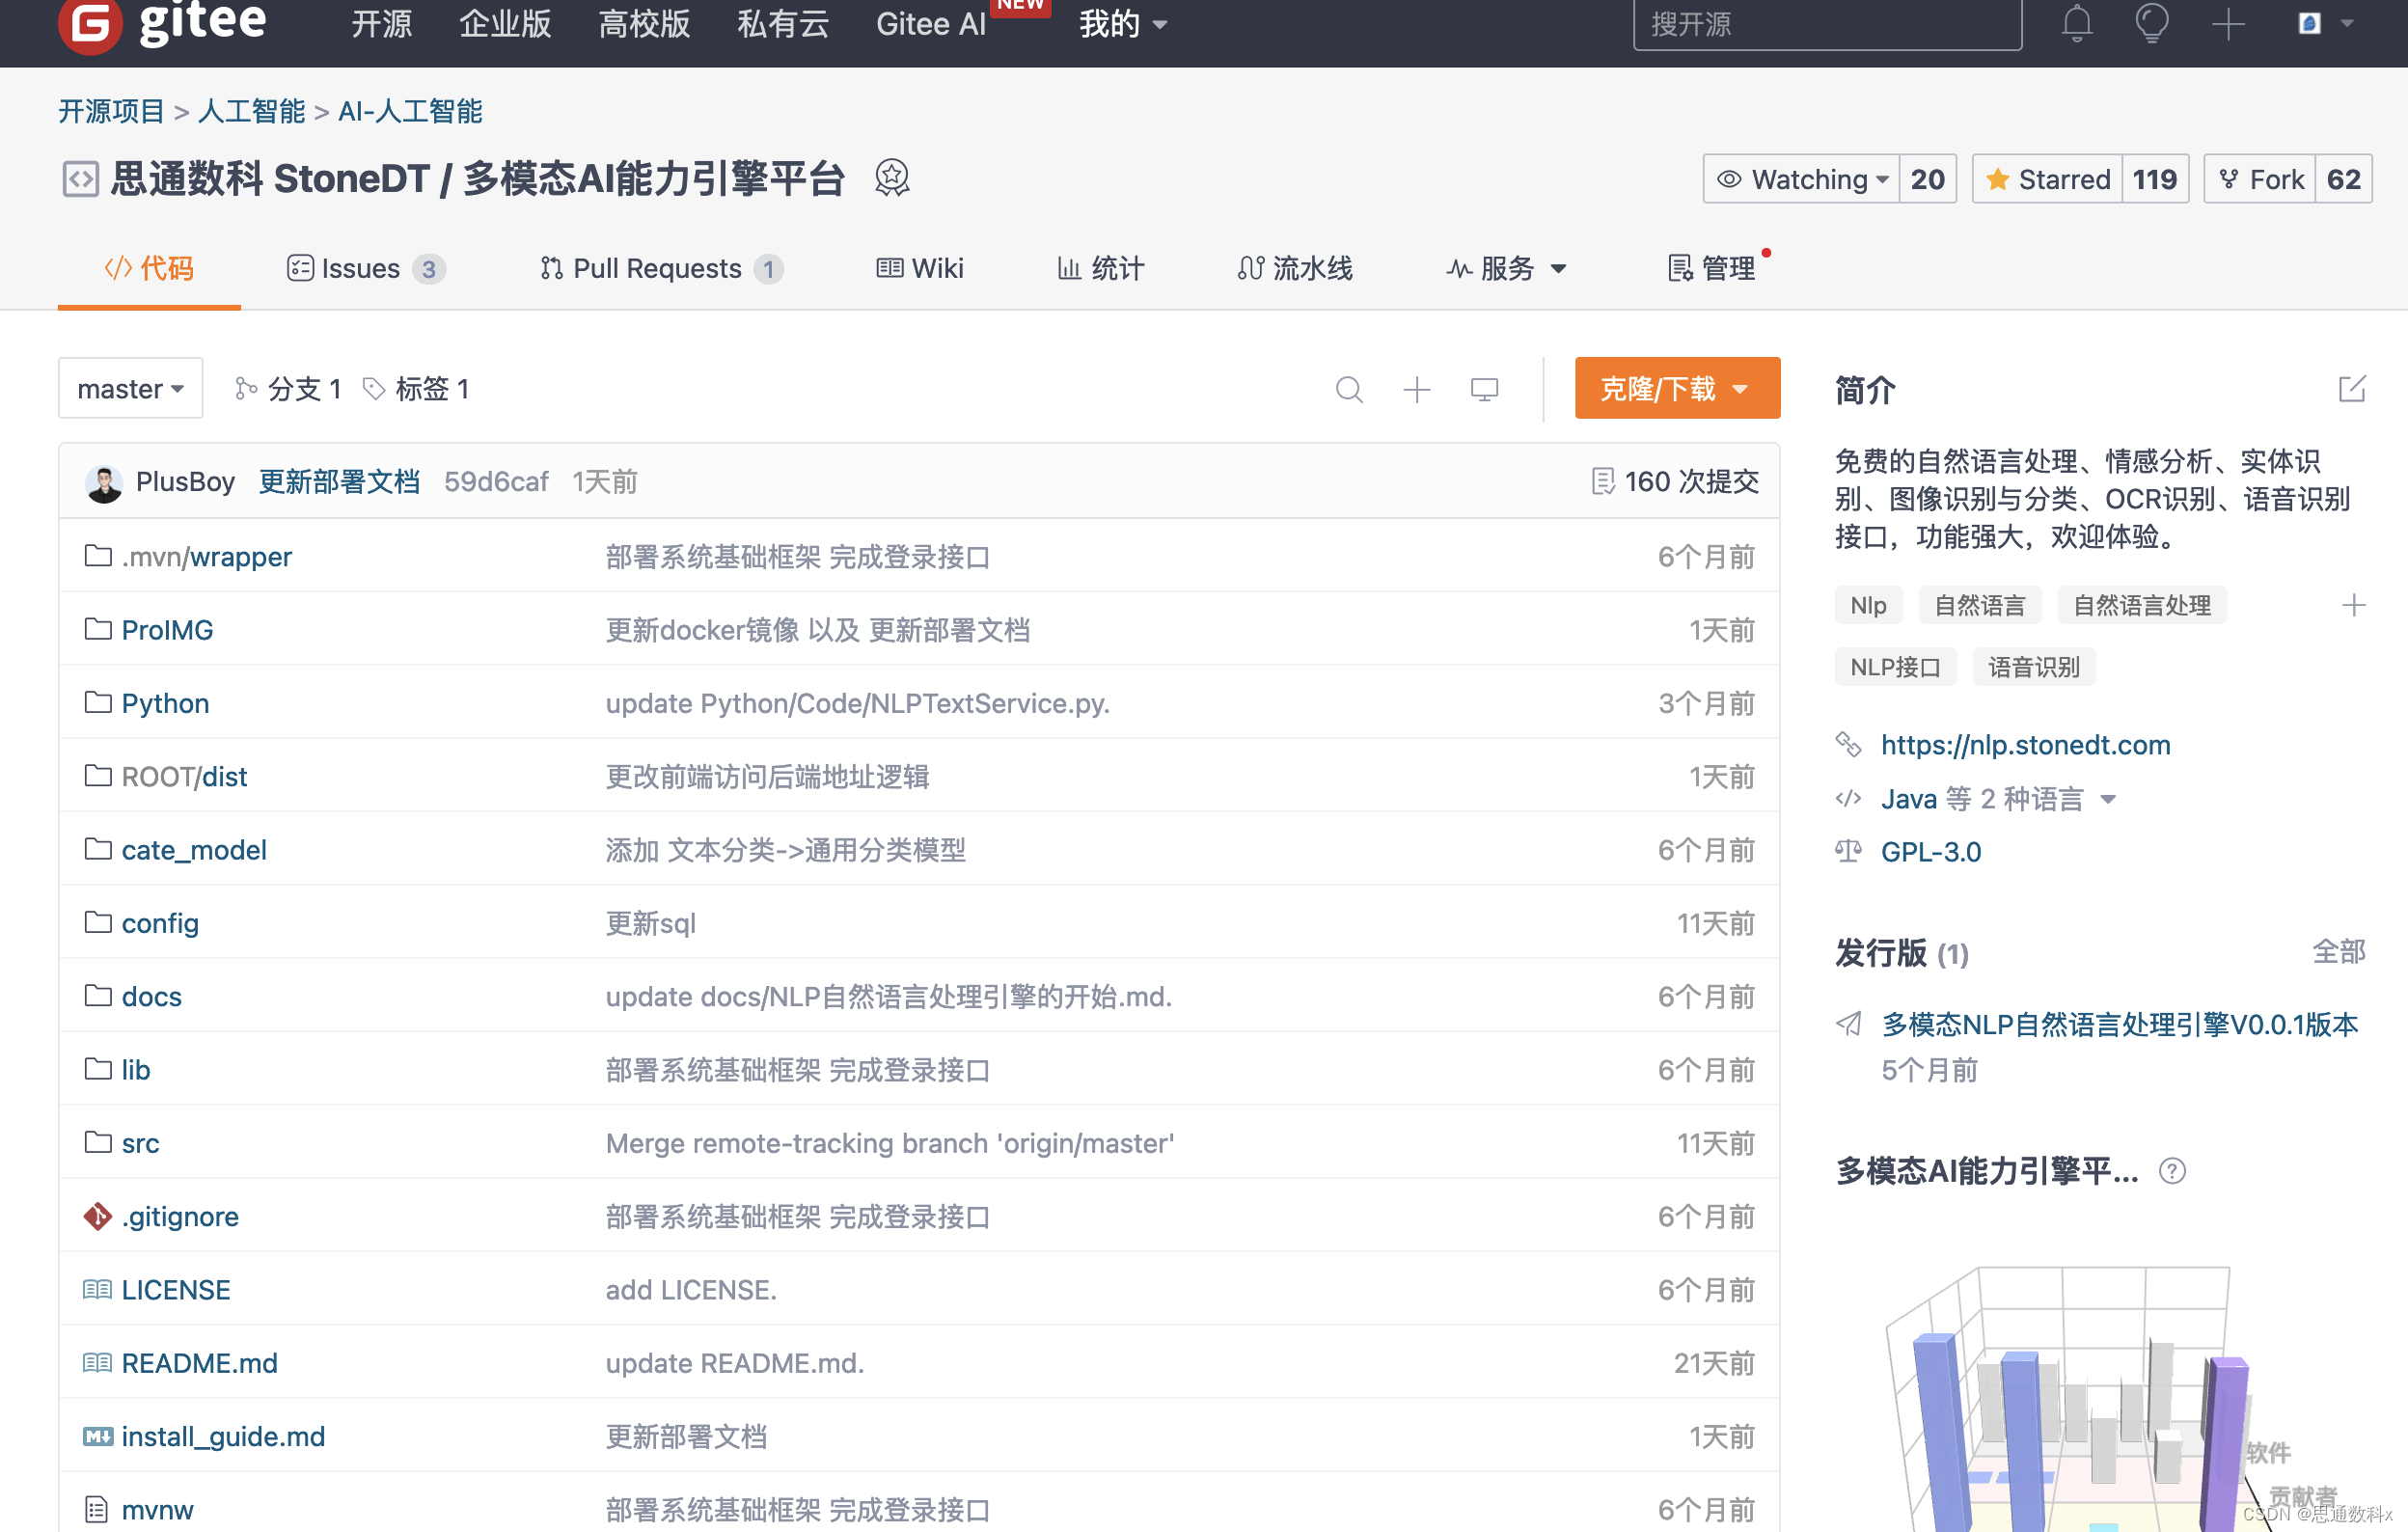Viewport: 2408px width, 1532px height.
Task: Expand the 克隆/下载 dropdown button
Action: tap(1738, 390)
